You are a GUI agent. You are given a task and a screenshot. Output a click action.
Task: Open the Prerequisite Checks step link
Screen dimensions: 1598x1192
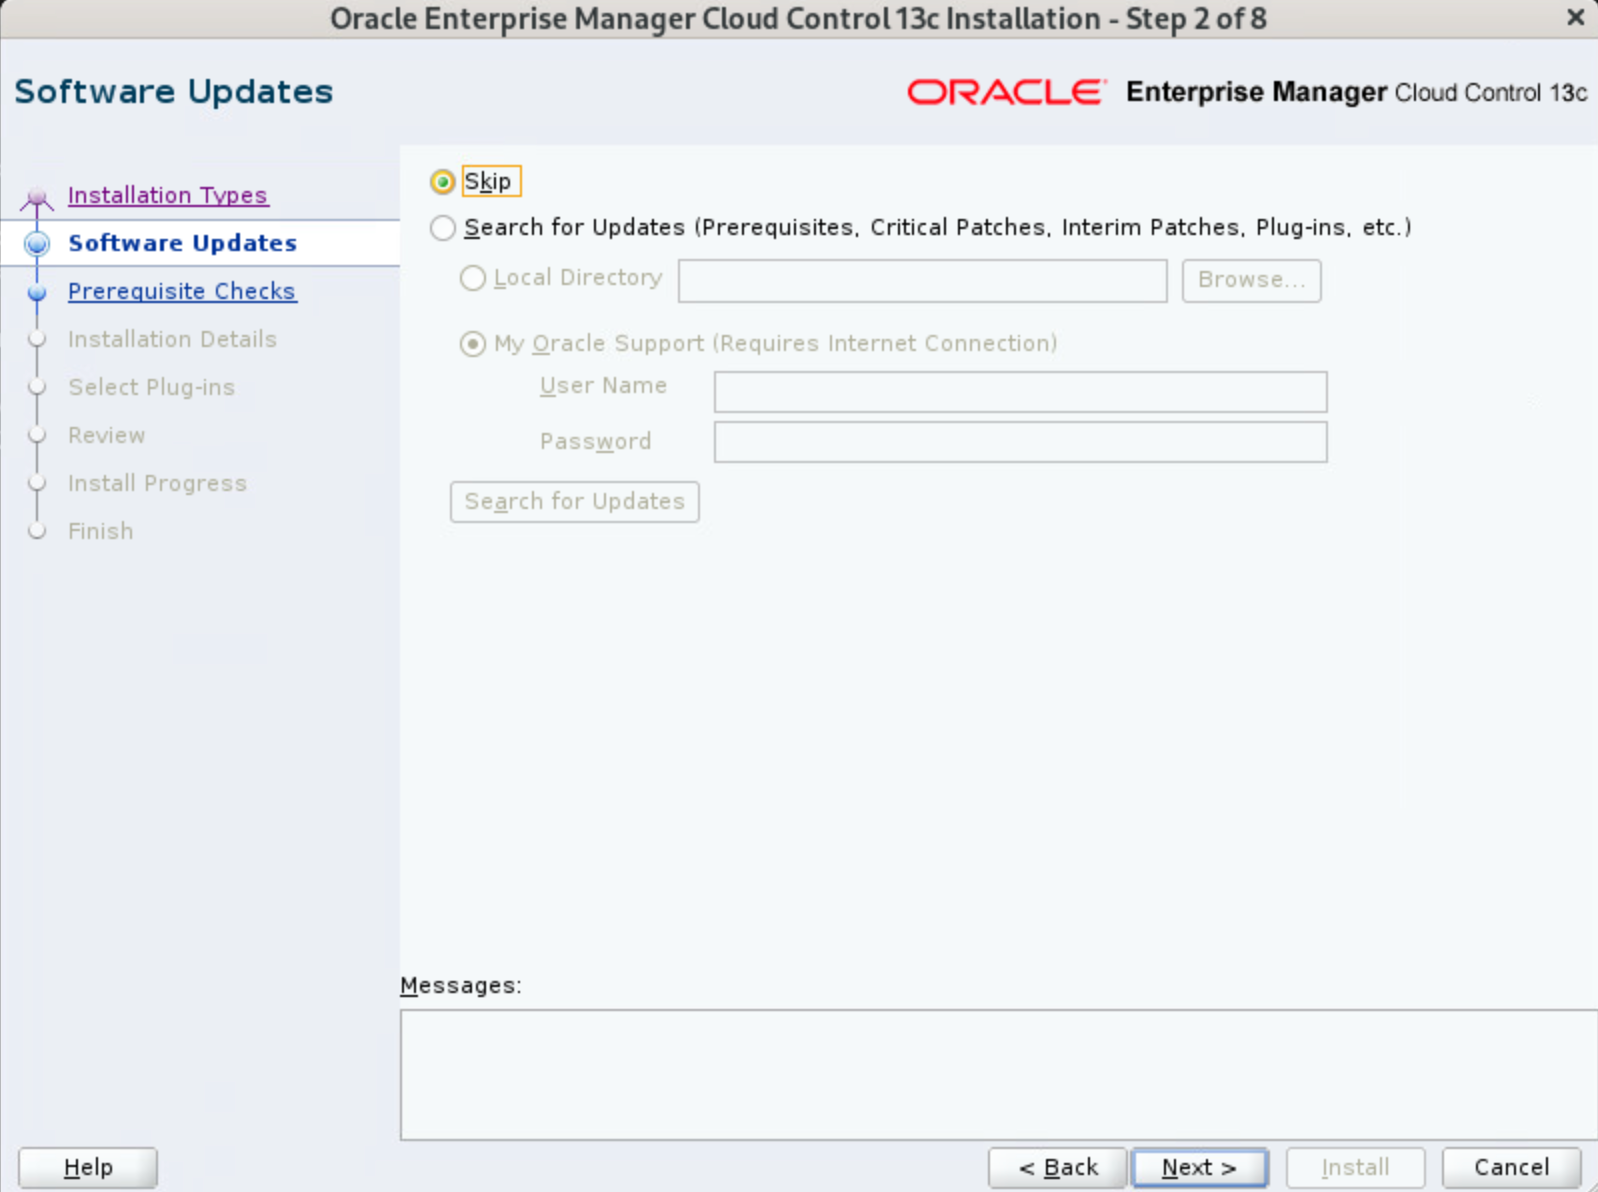(182, 291)
